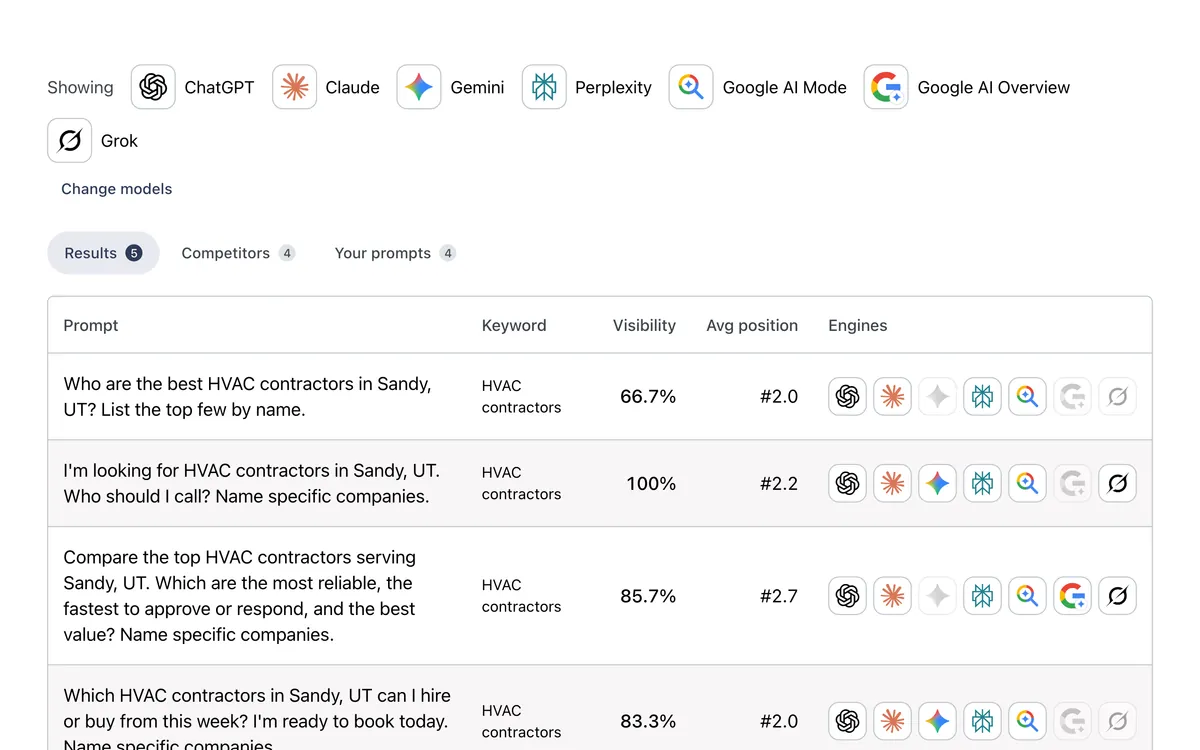Click Perplexity icon in 'best HVAC contractors' row

point(983,397)
